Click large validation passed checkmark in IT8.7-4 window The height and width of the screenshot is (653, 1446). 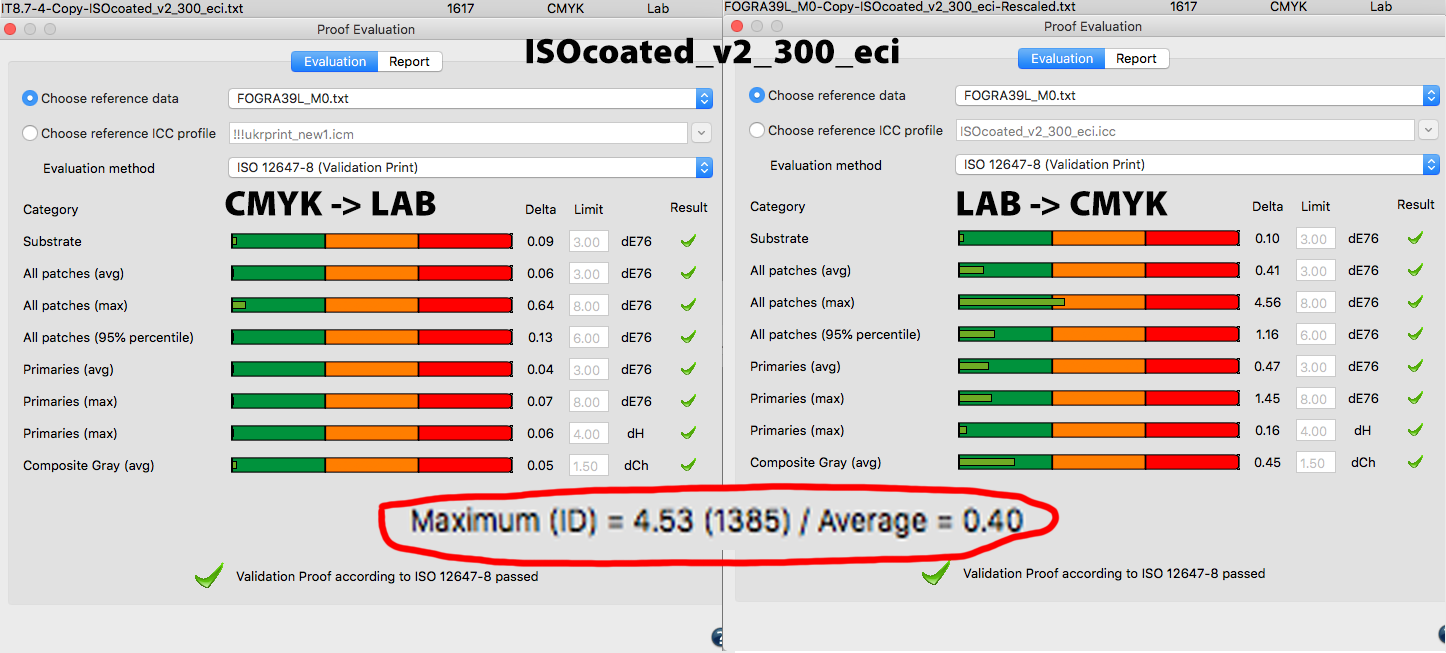pos(209,575)
